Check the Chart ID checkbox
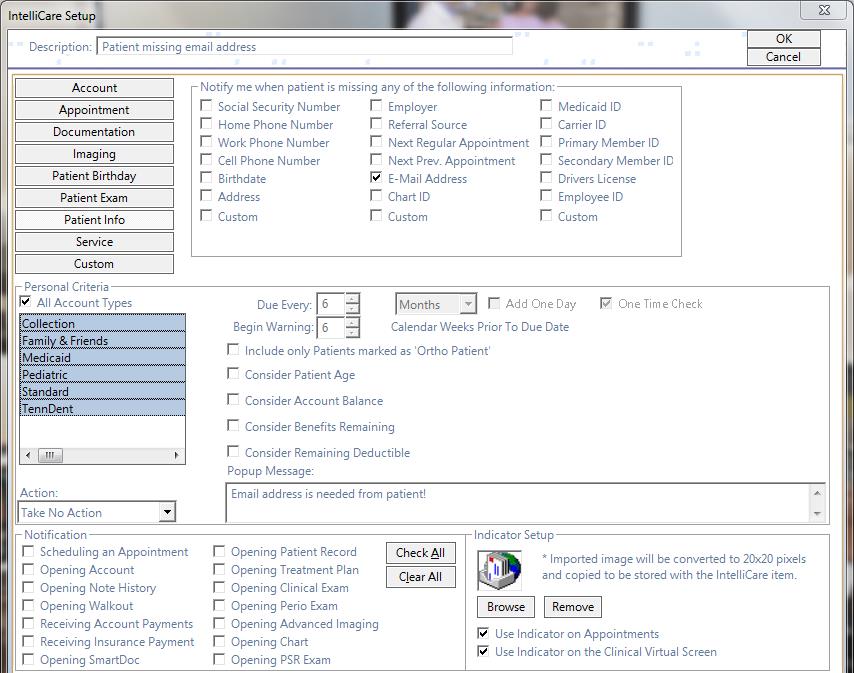This screenshot has height=673, width=854. [x=376, y=195]
